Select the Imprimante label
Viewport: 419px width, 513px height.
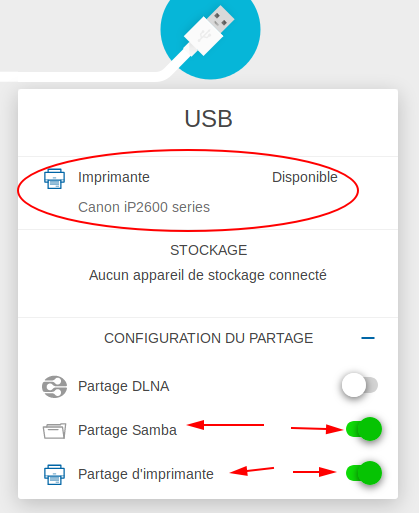[114, 177]
